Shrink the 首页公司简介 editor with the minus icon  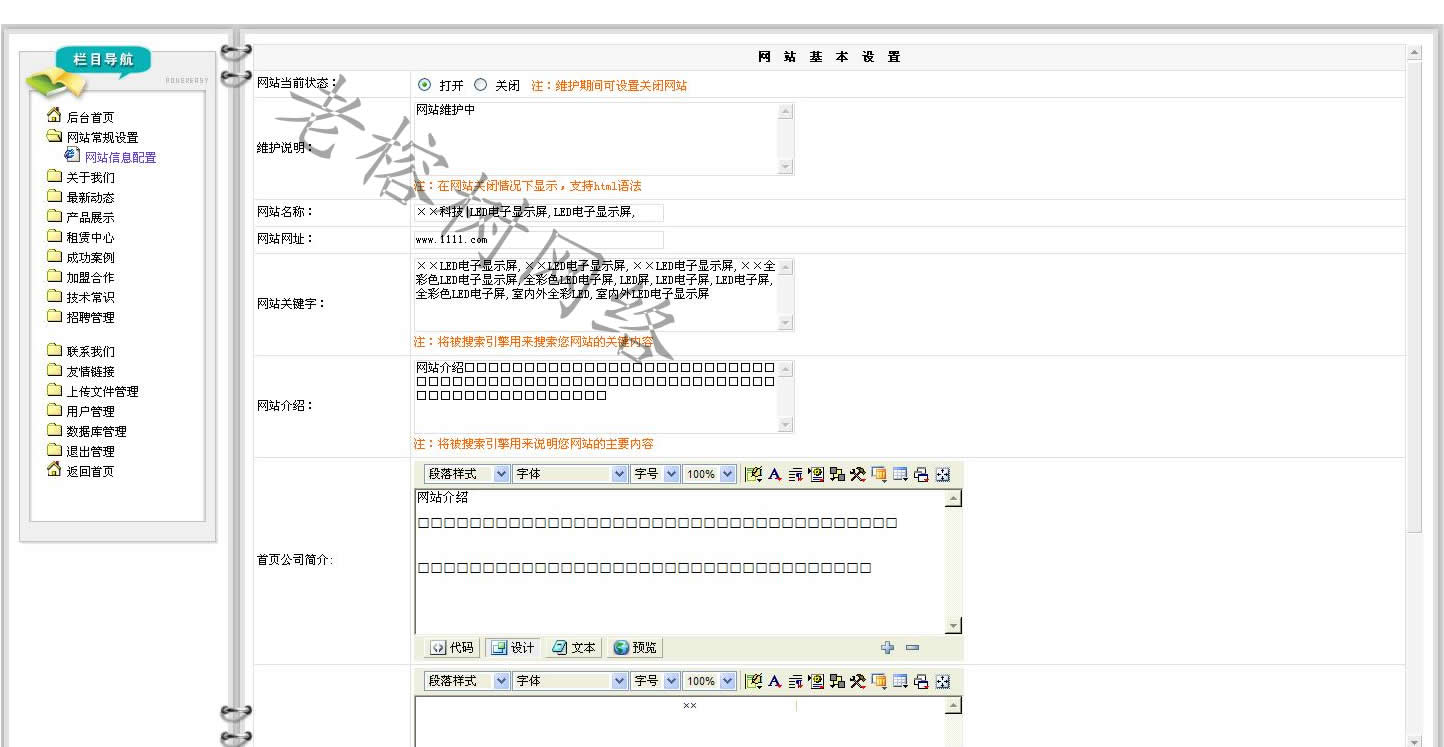pyautogui.click(x=912, y=647)
